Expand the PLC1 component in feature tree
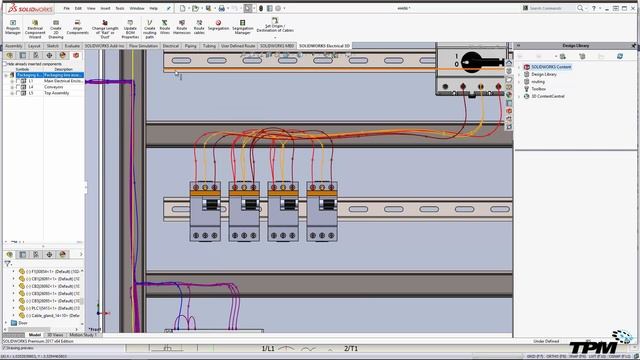 click(x=13, y=308)
